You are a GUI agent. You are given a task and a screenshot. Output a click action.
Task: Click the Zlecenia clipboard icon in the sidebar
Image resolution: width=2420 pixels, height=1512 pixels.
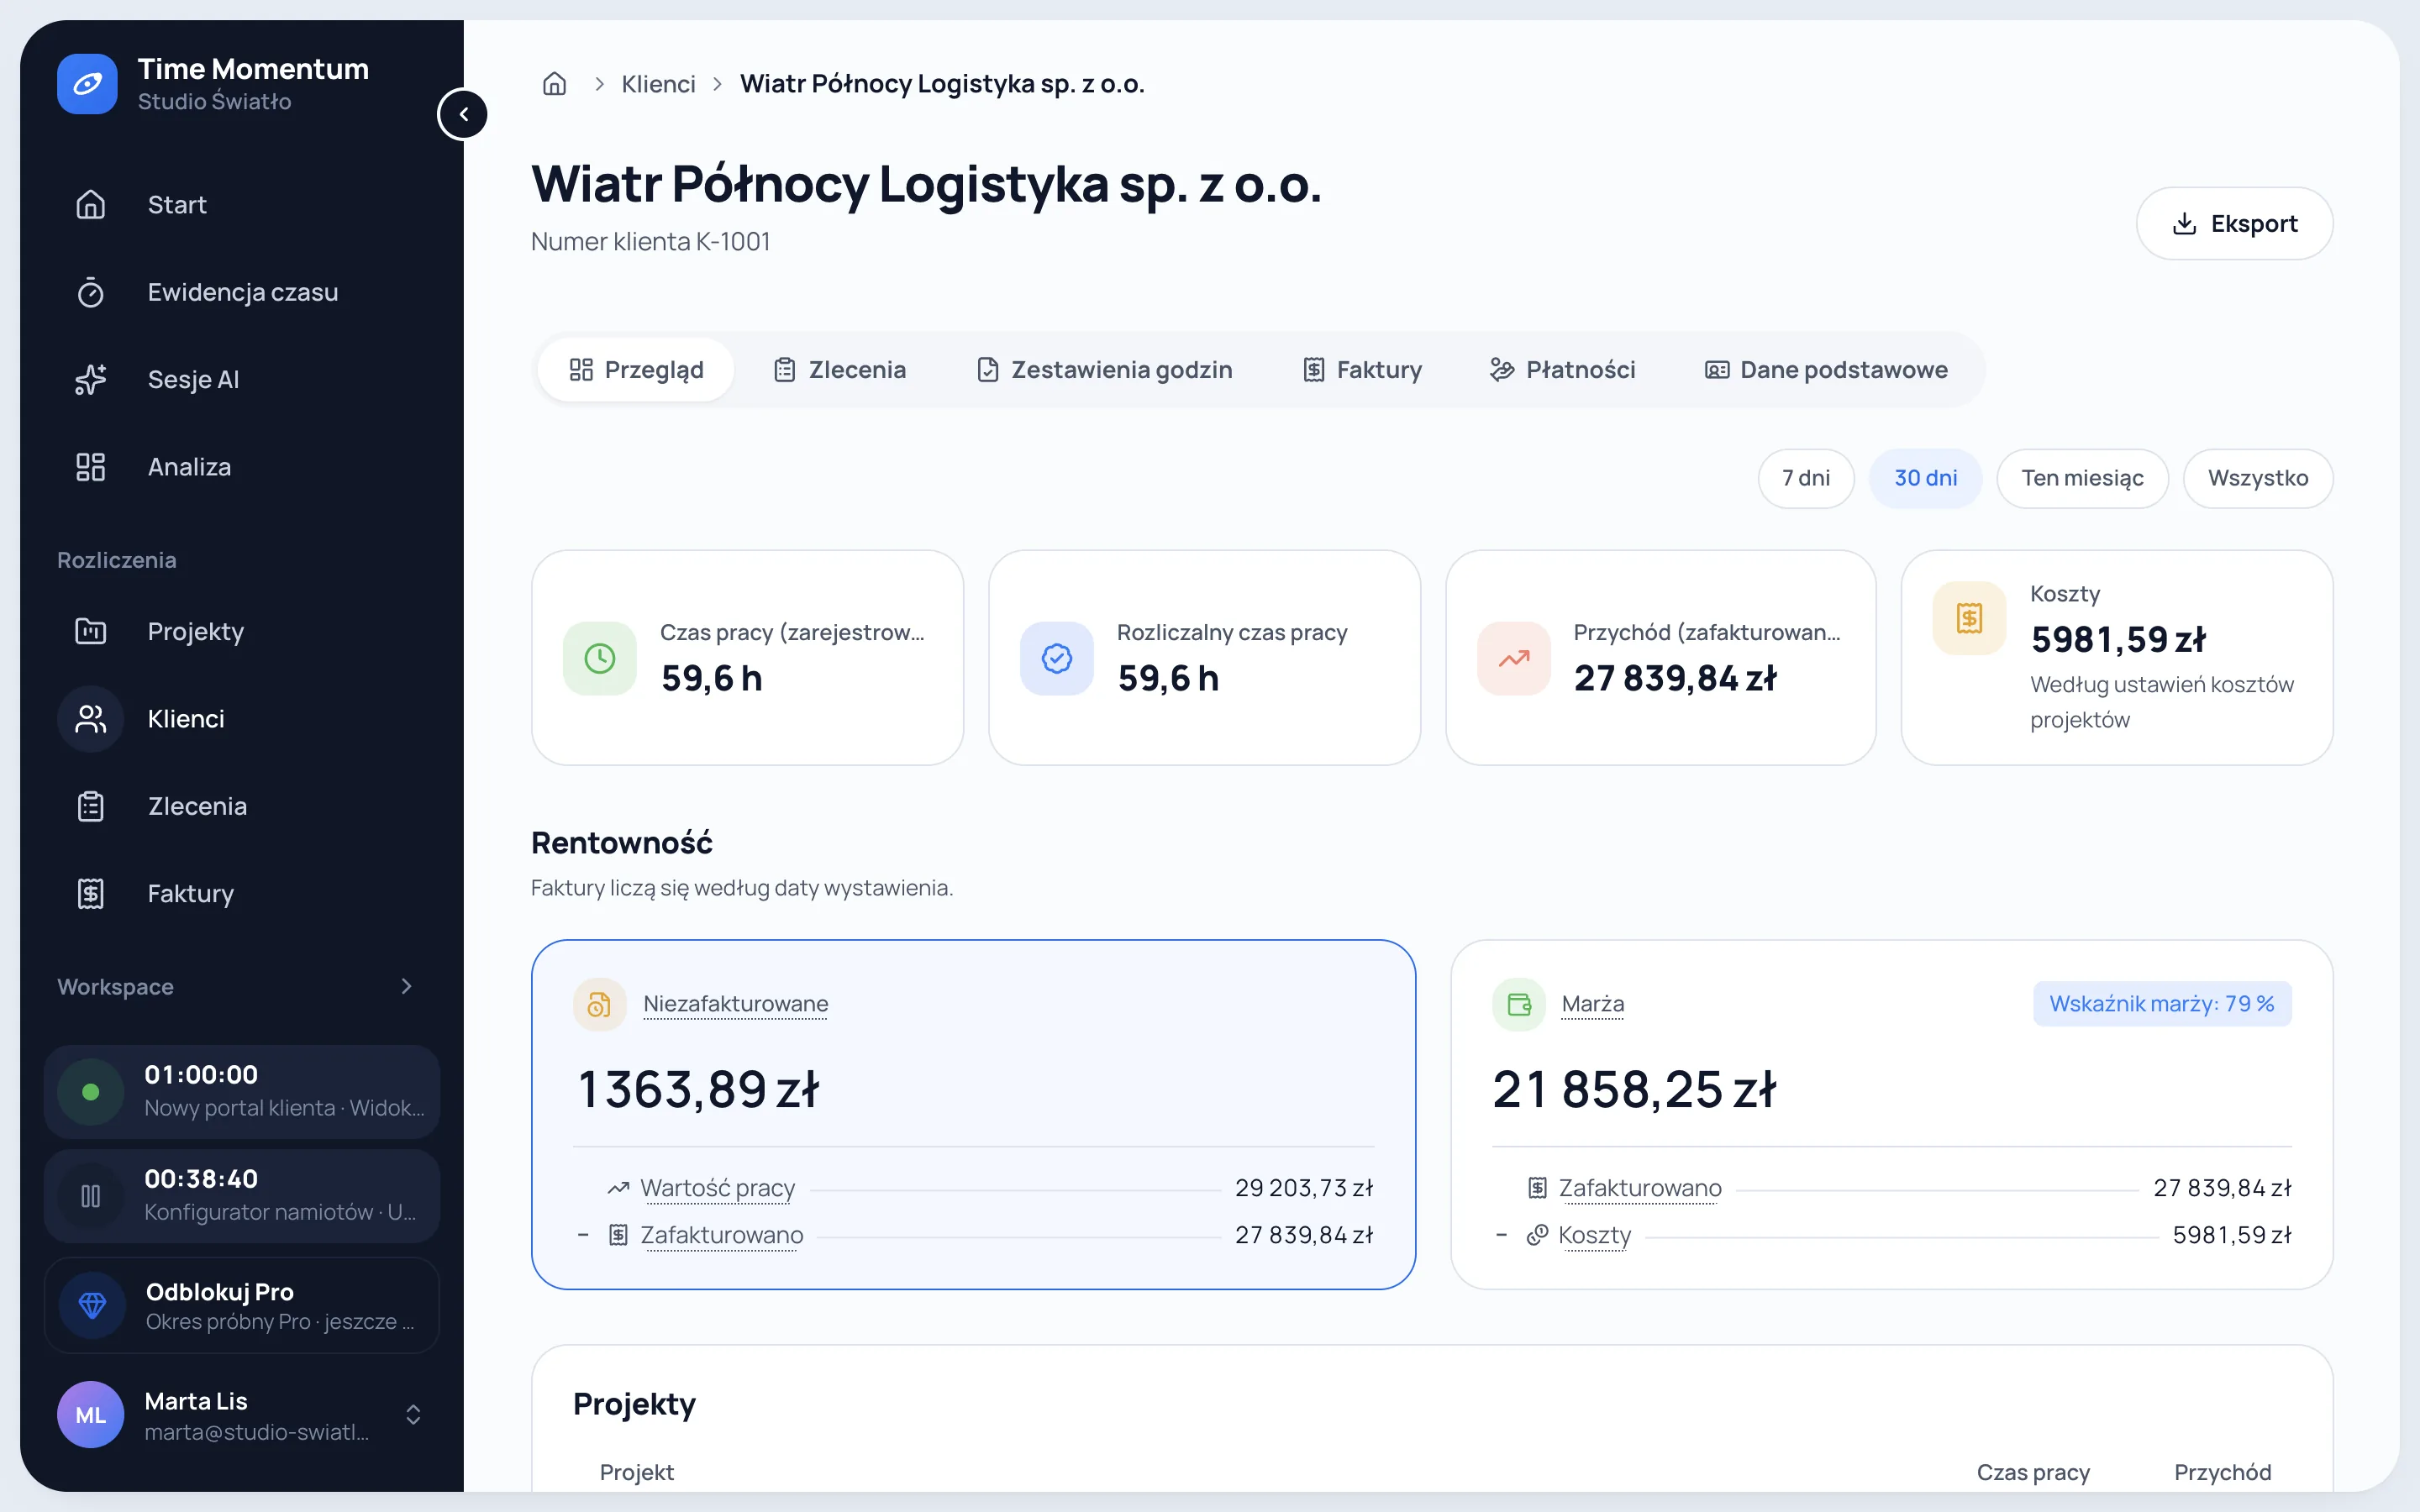pyautogui.click(x=91, y=806)
